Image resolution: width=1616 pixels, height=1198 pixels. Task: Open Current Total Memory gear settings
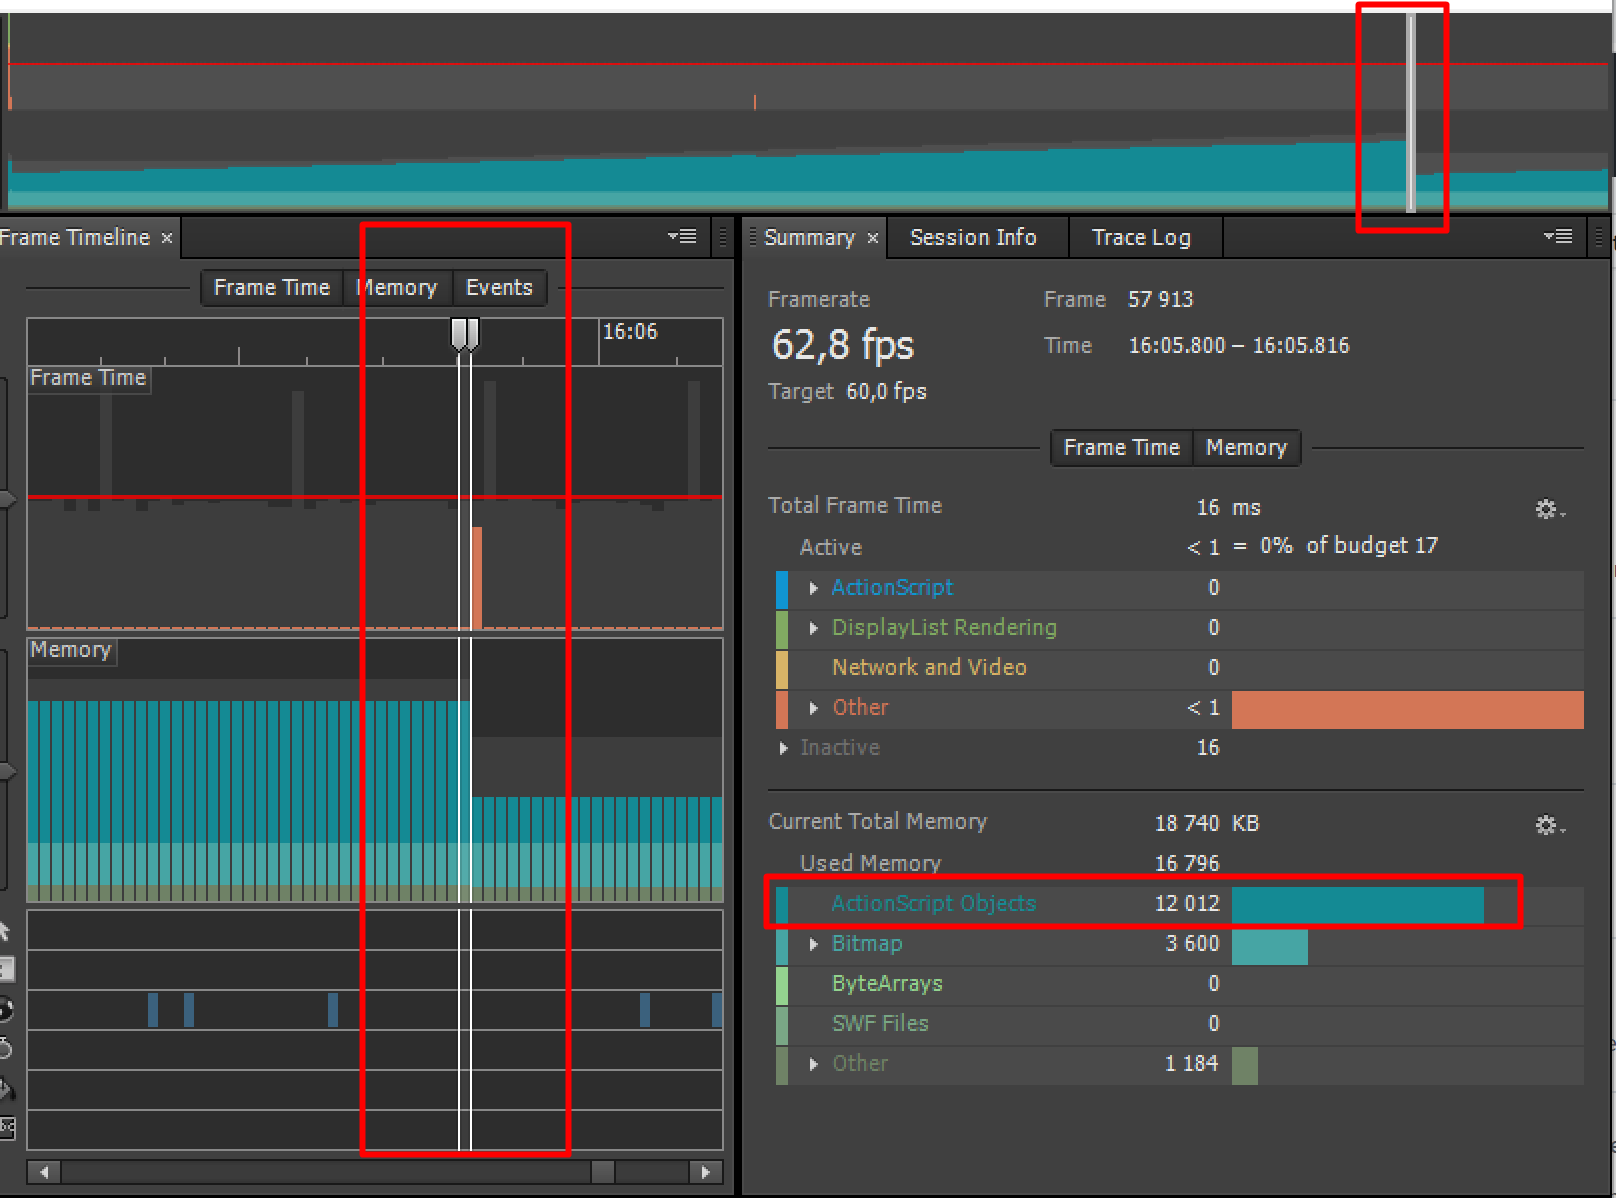coord(1550,825)
